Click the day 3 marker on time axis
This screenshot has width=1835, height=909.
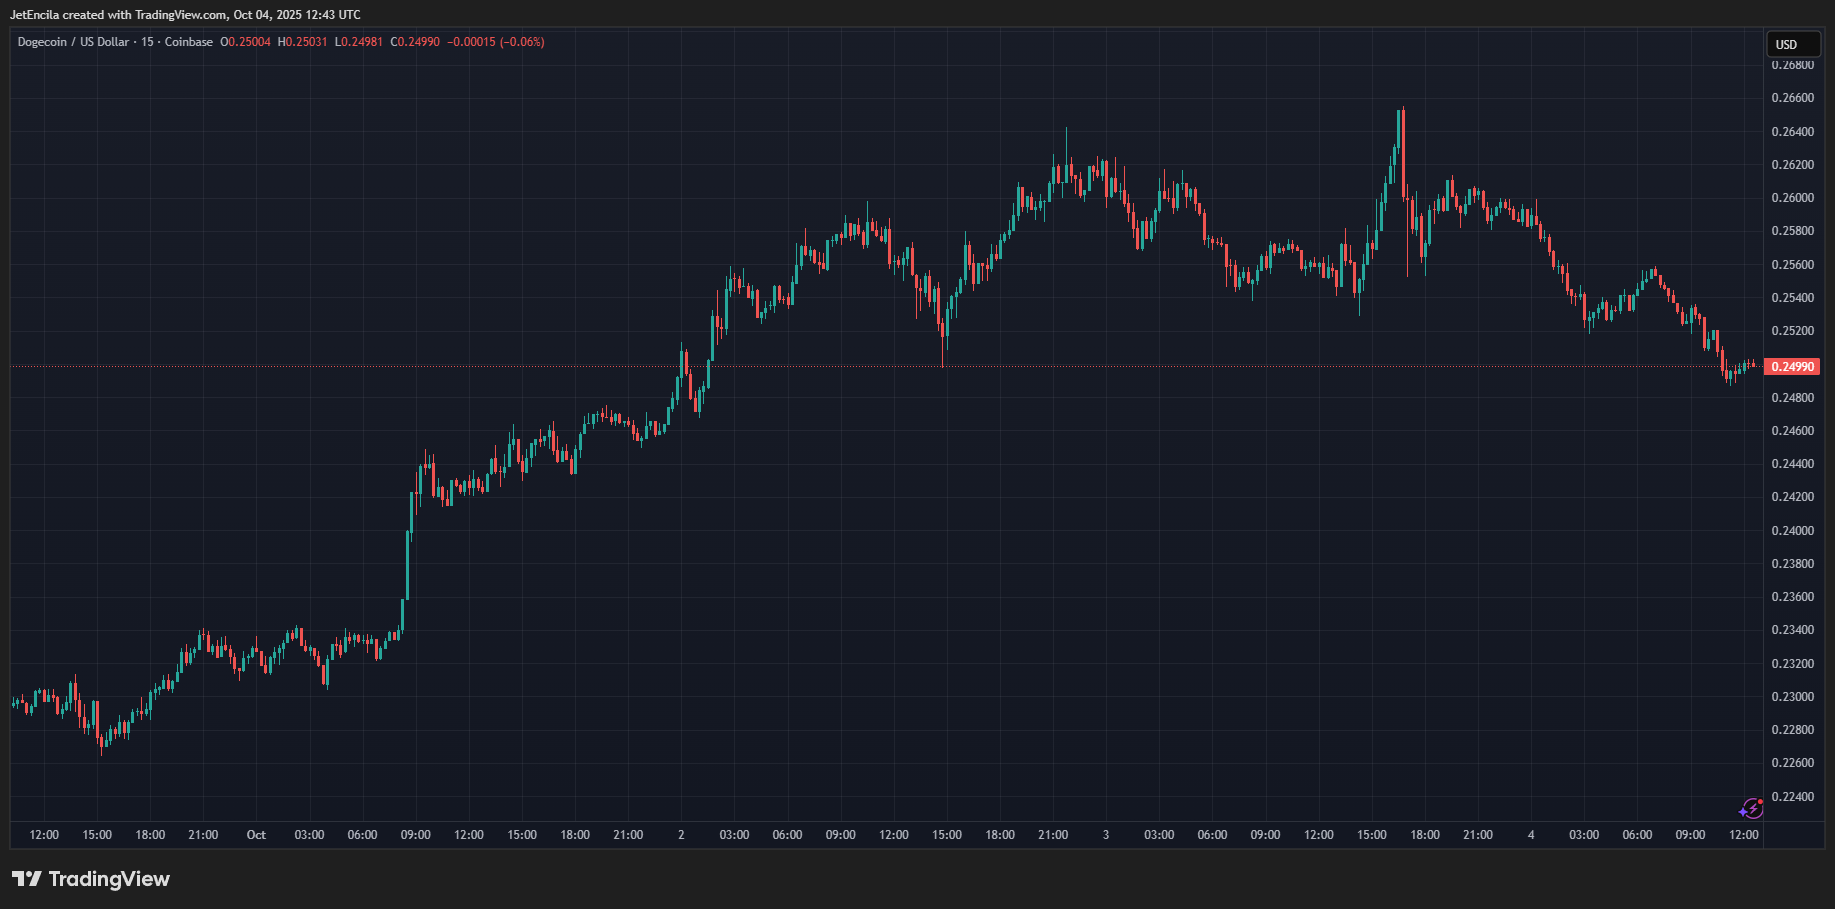[1106, 835]
